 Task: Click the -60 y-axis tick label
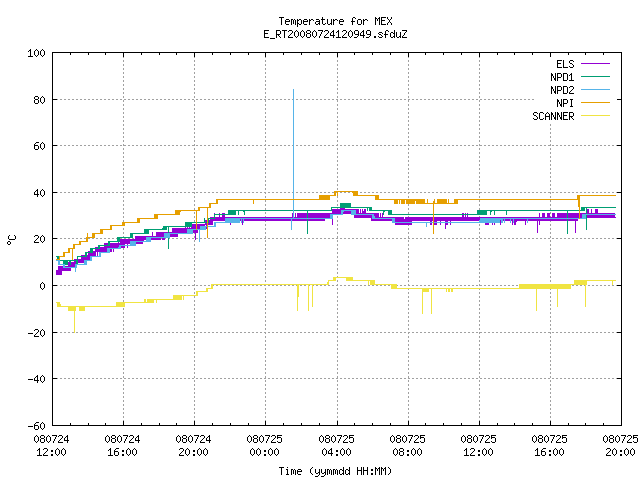pyautogui.click(x=36, y=426)
